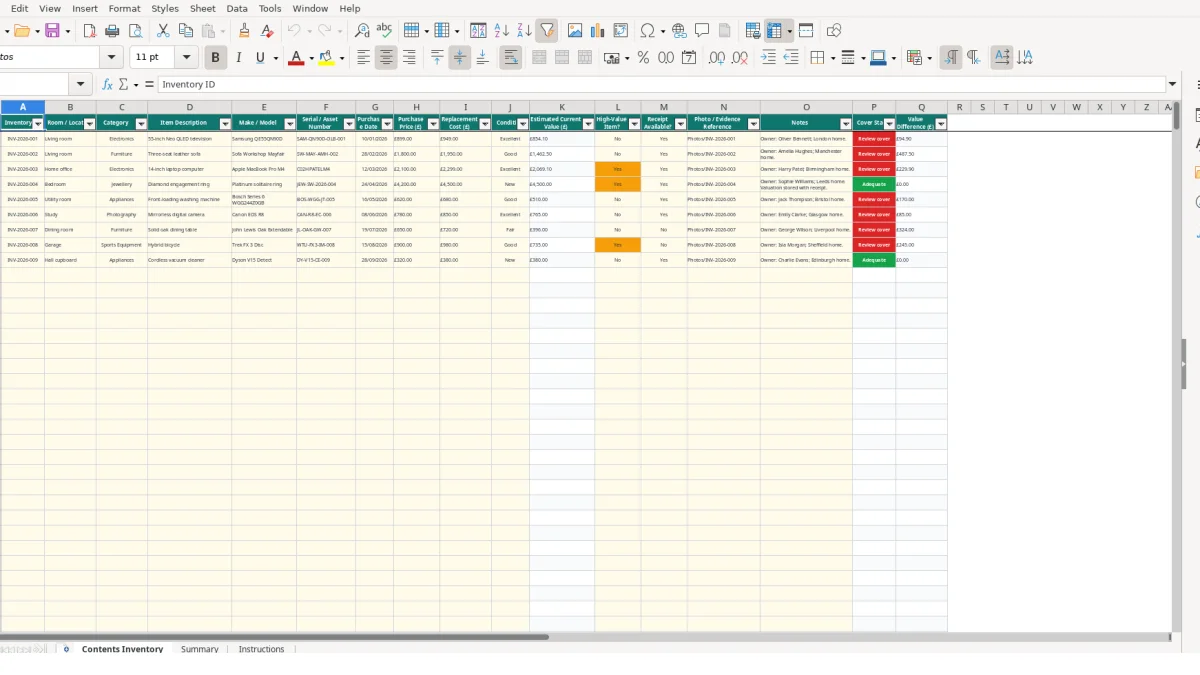This screenshot has height=675, width=1200.
Task: Insert a comment
Action: coord(702,31)
